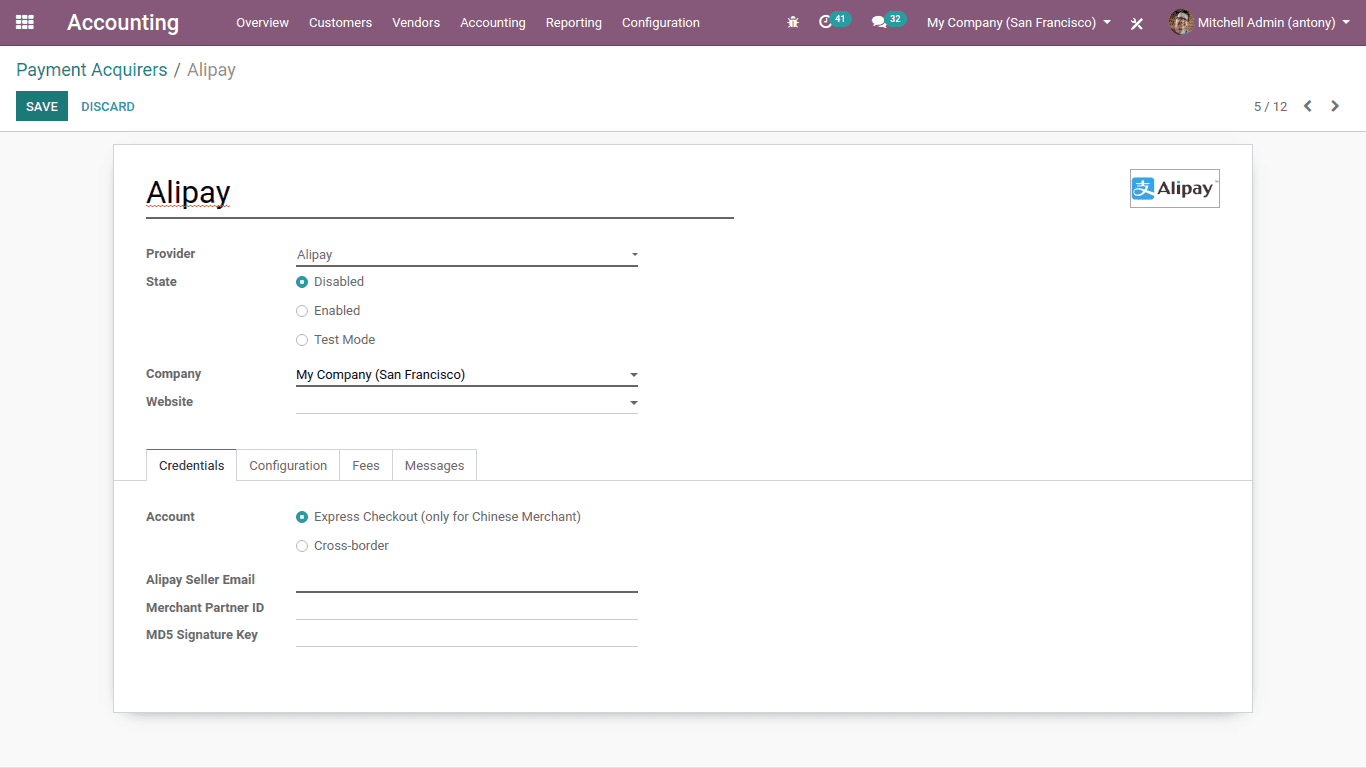Click the Accounting app title
Image resolution: width=1366 pixels, height=768 pixels.
(x=123, y=22)
